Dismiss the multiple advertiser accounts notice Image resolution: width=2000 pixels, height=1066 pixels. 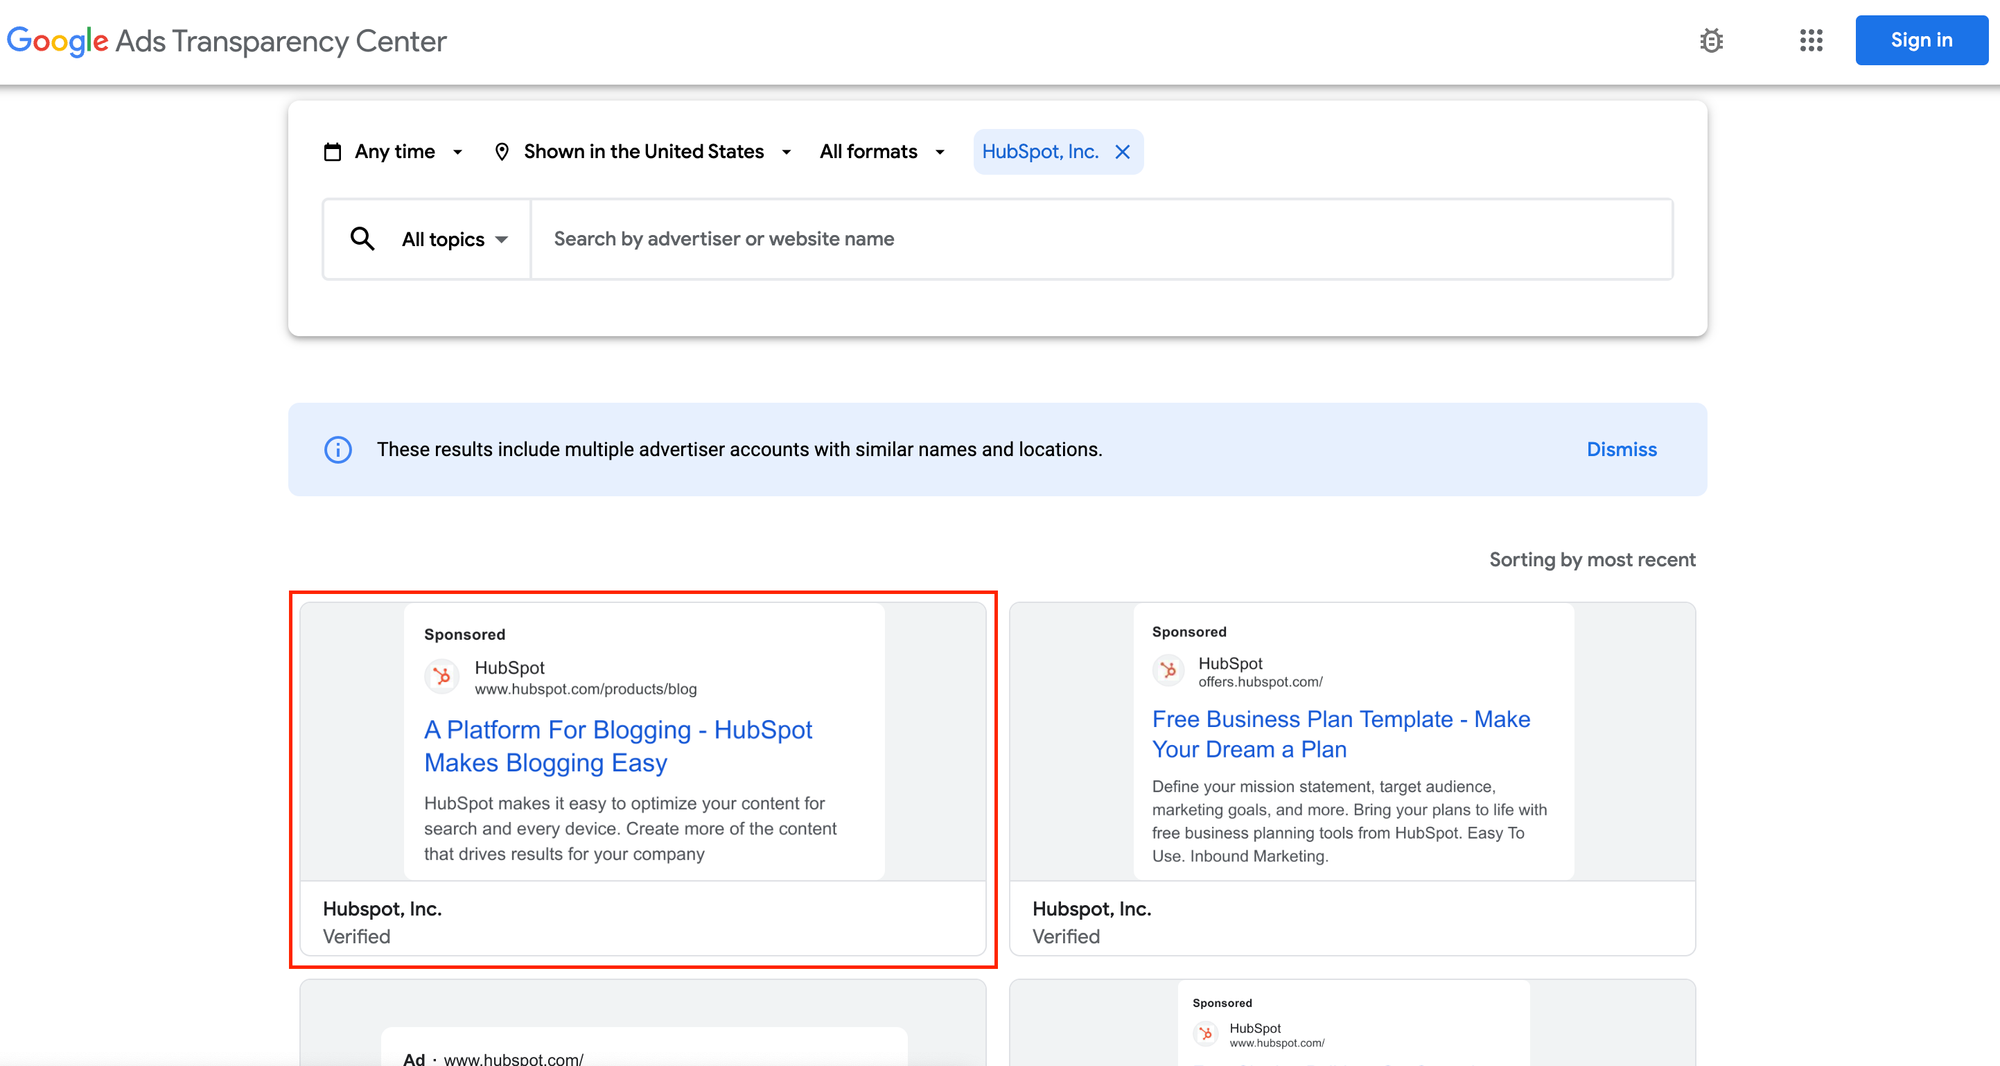[x=1621, y=450]
